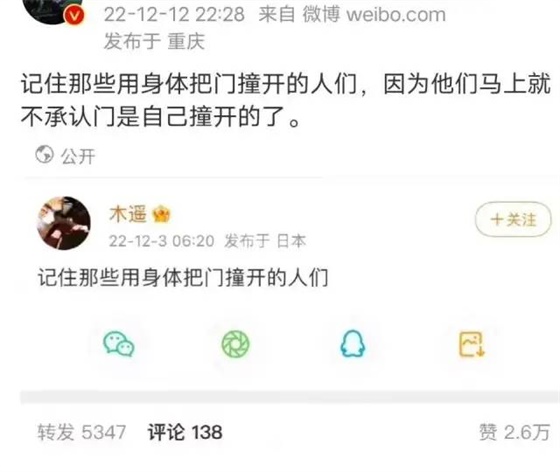
Task: Open the weibo.com source link
Action: 396,15
